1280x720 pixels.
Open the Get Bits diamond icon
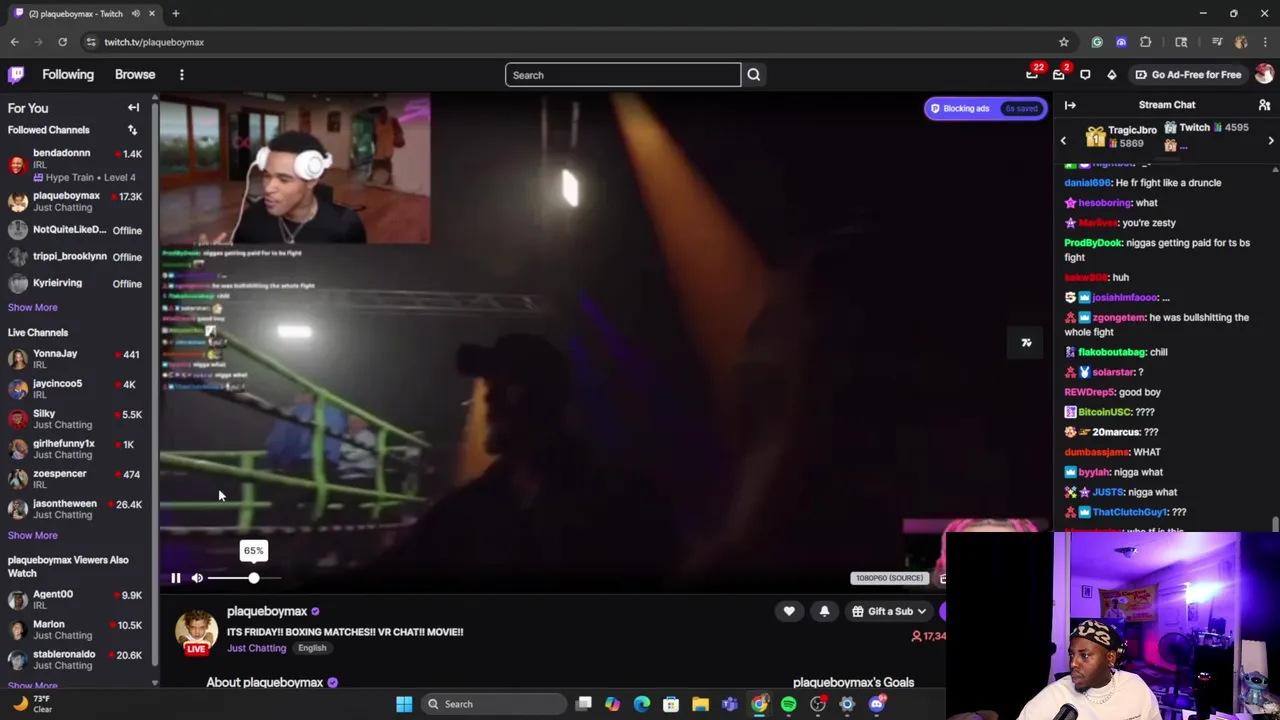pyautogui.click(x=1111, y=74)
